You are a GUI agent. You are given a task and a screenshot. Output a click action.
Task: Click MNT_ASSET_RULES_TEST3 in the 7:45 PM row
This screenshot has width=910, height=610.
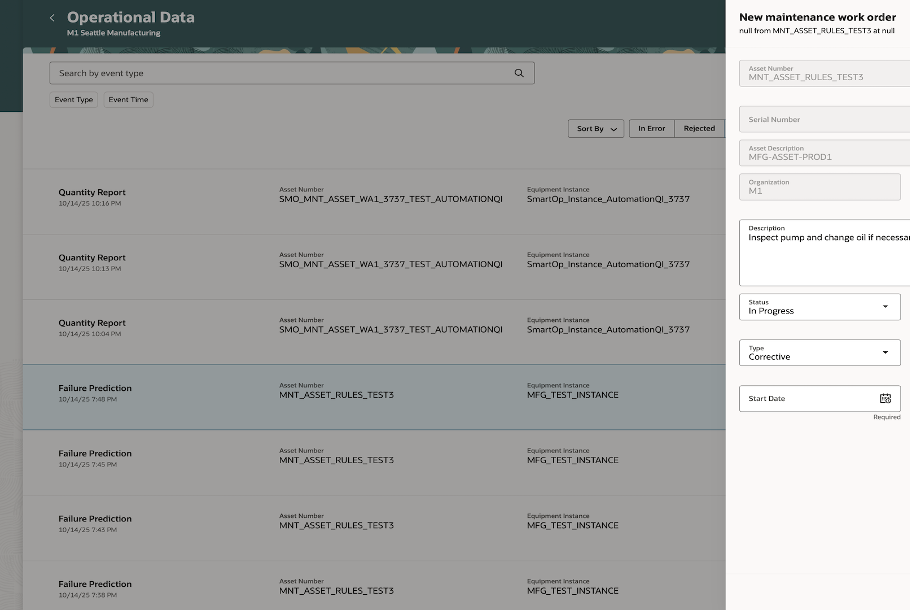pos(336,460)
